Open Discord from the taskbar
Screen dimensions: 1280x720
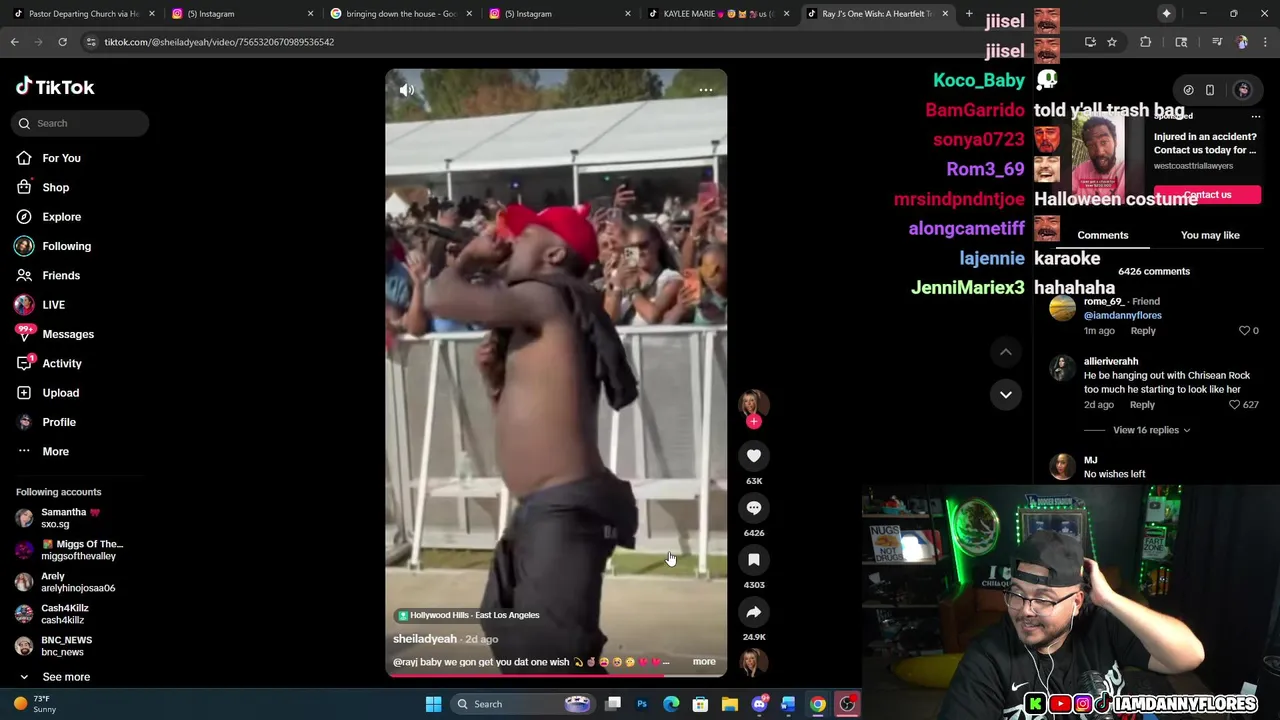pos(759,704)
